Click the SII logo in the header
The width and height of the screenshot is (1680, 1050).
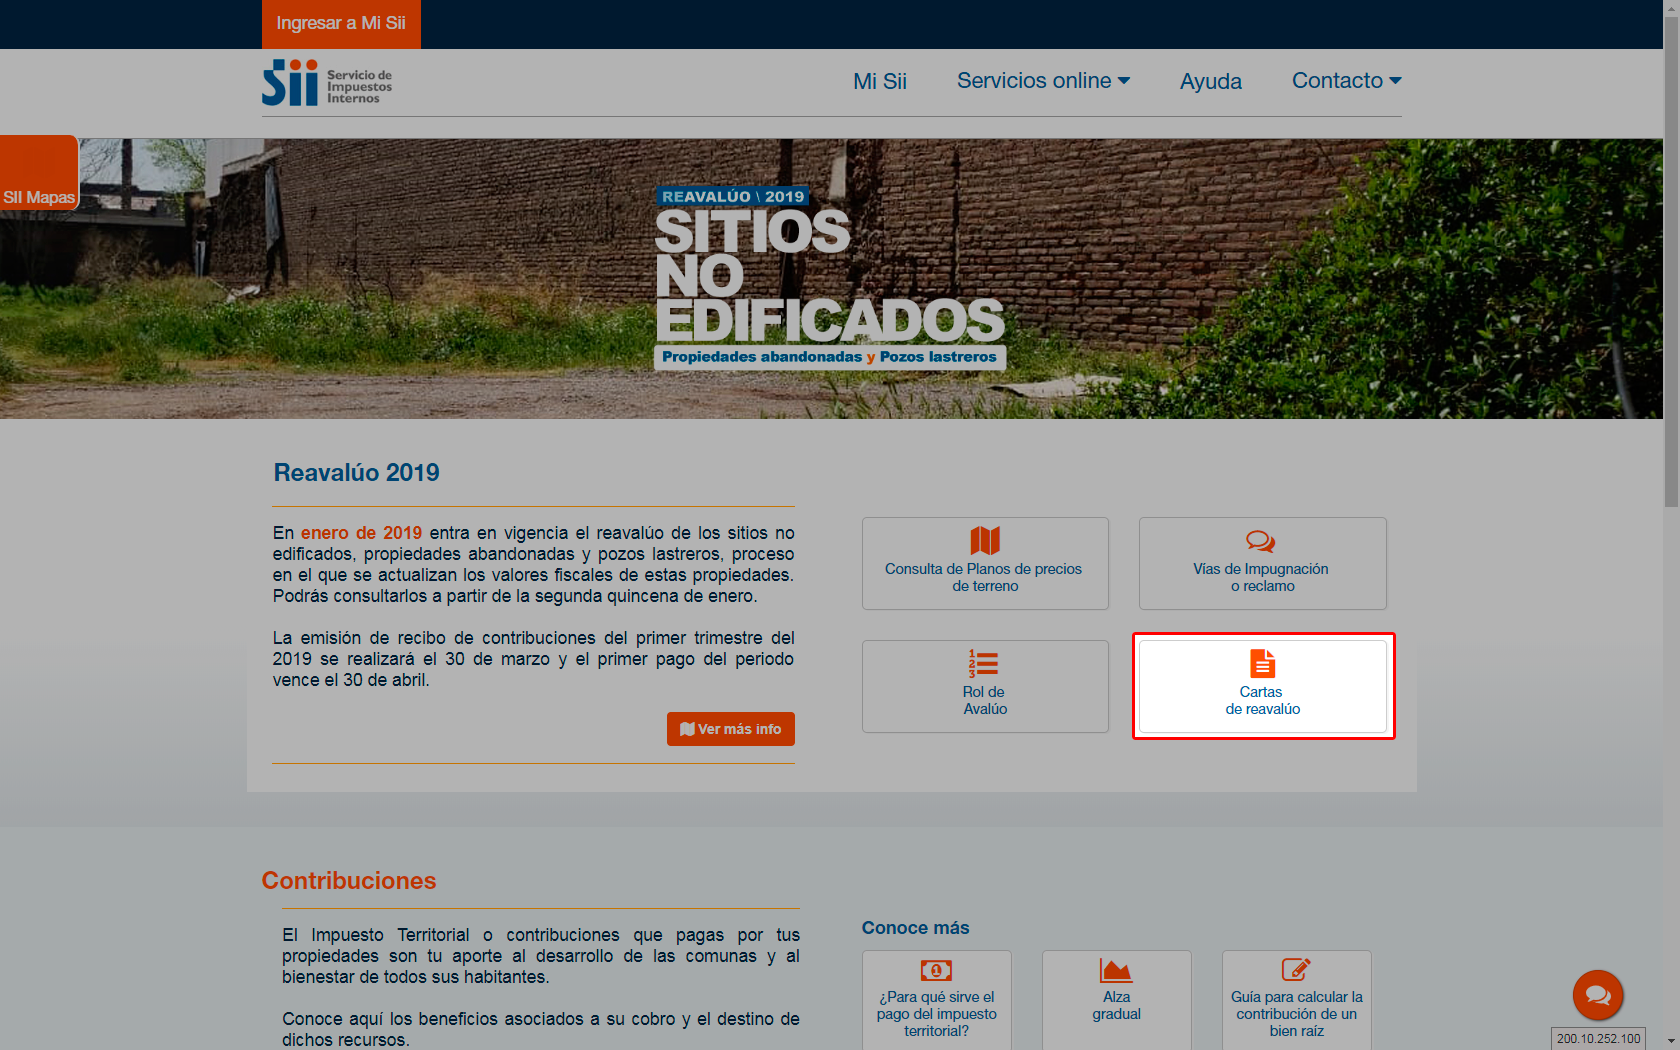click(x=327, y=83)
